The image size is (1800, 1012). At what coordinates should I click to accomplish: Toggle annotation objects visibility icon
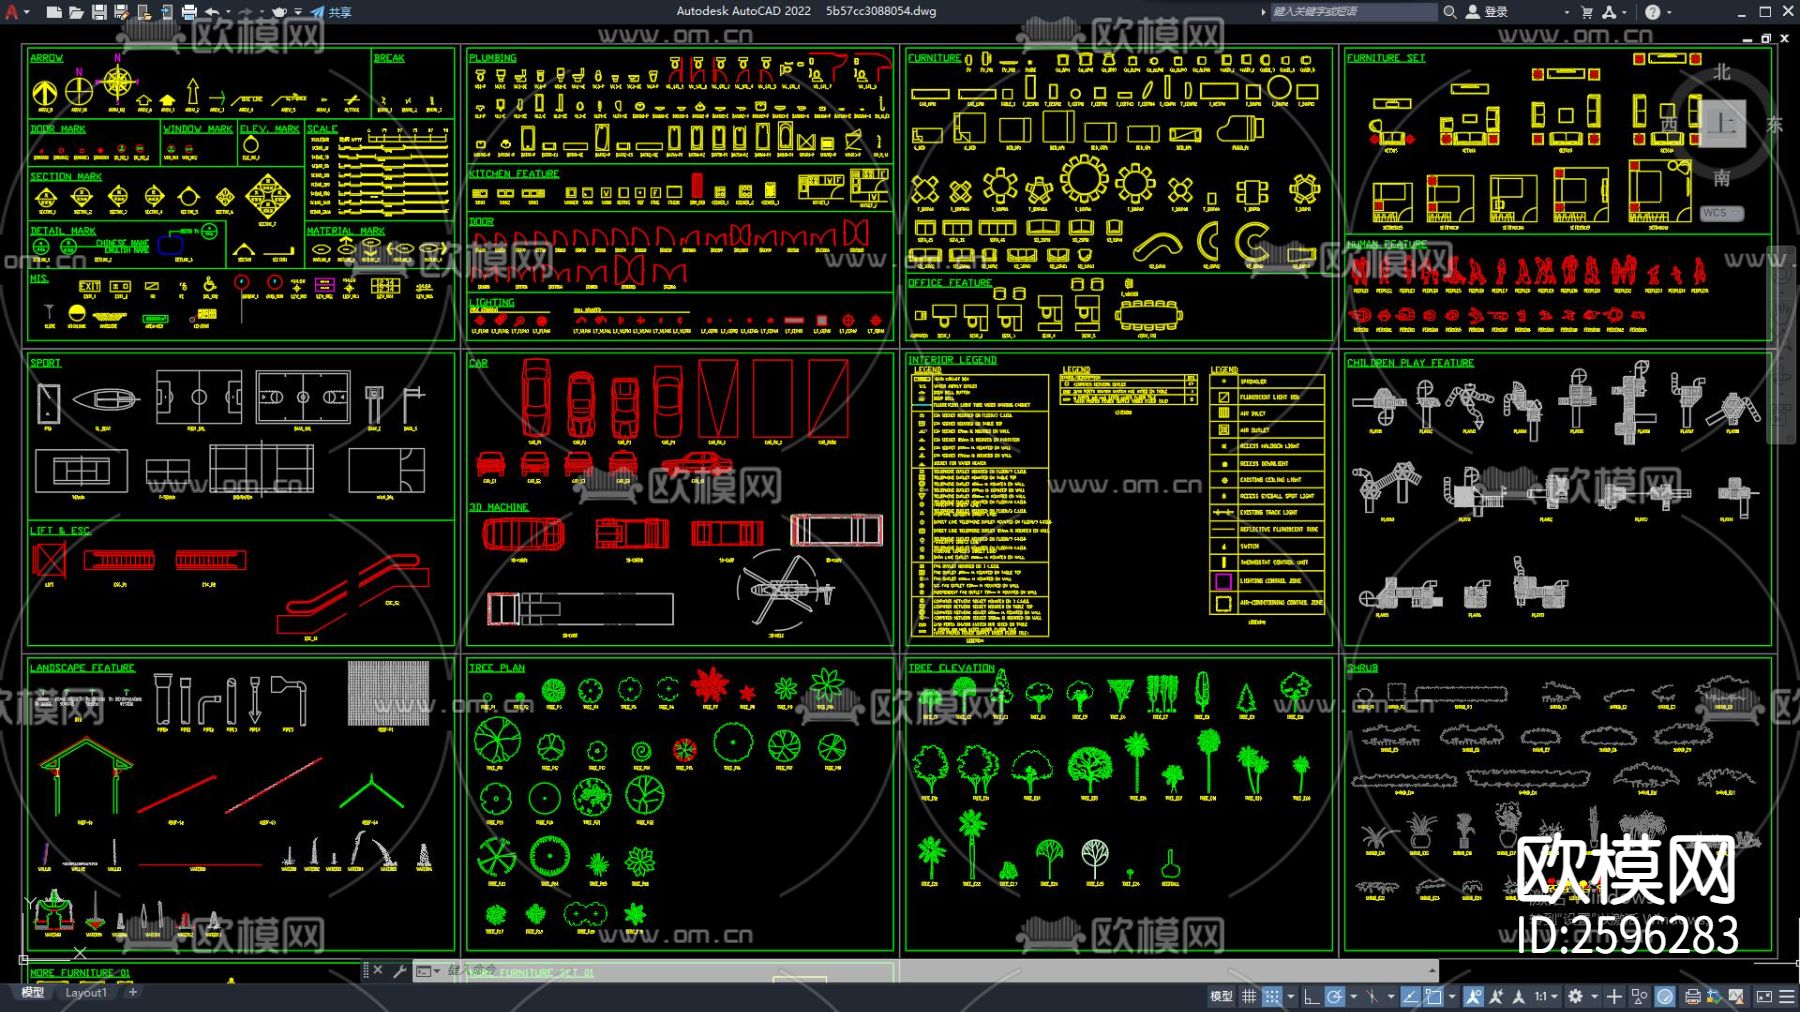click(1473, 997)
